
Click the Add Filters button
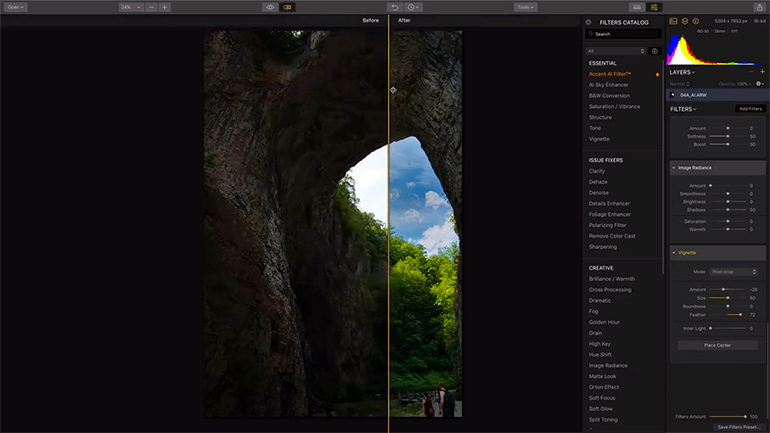[x=749, y=108]
